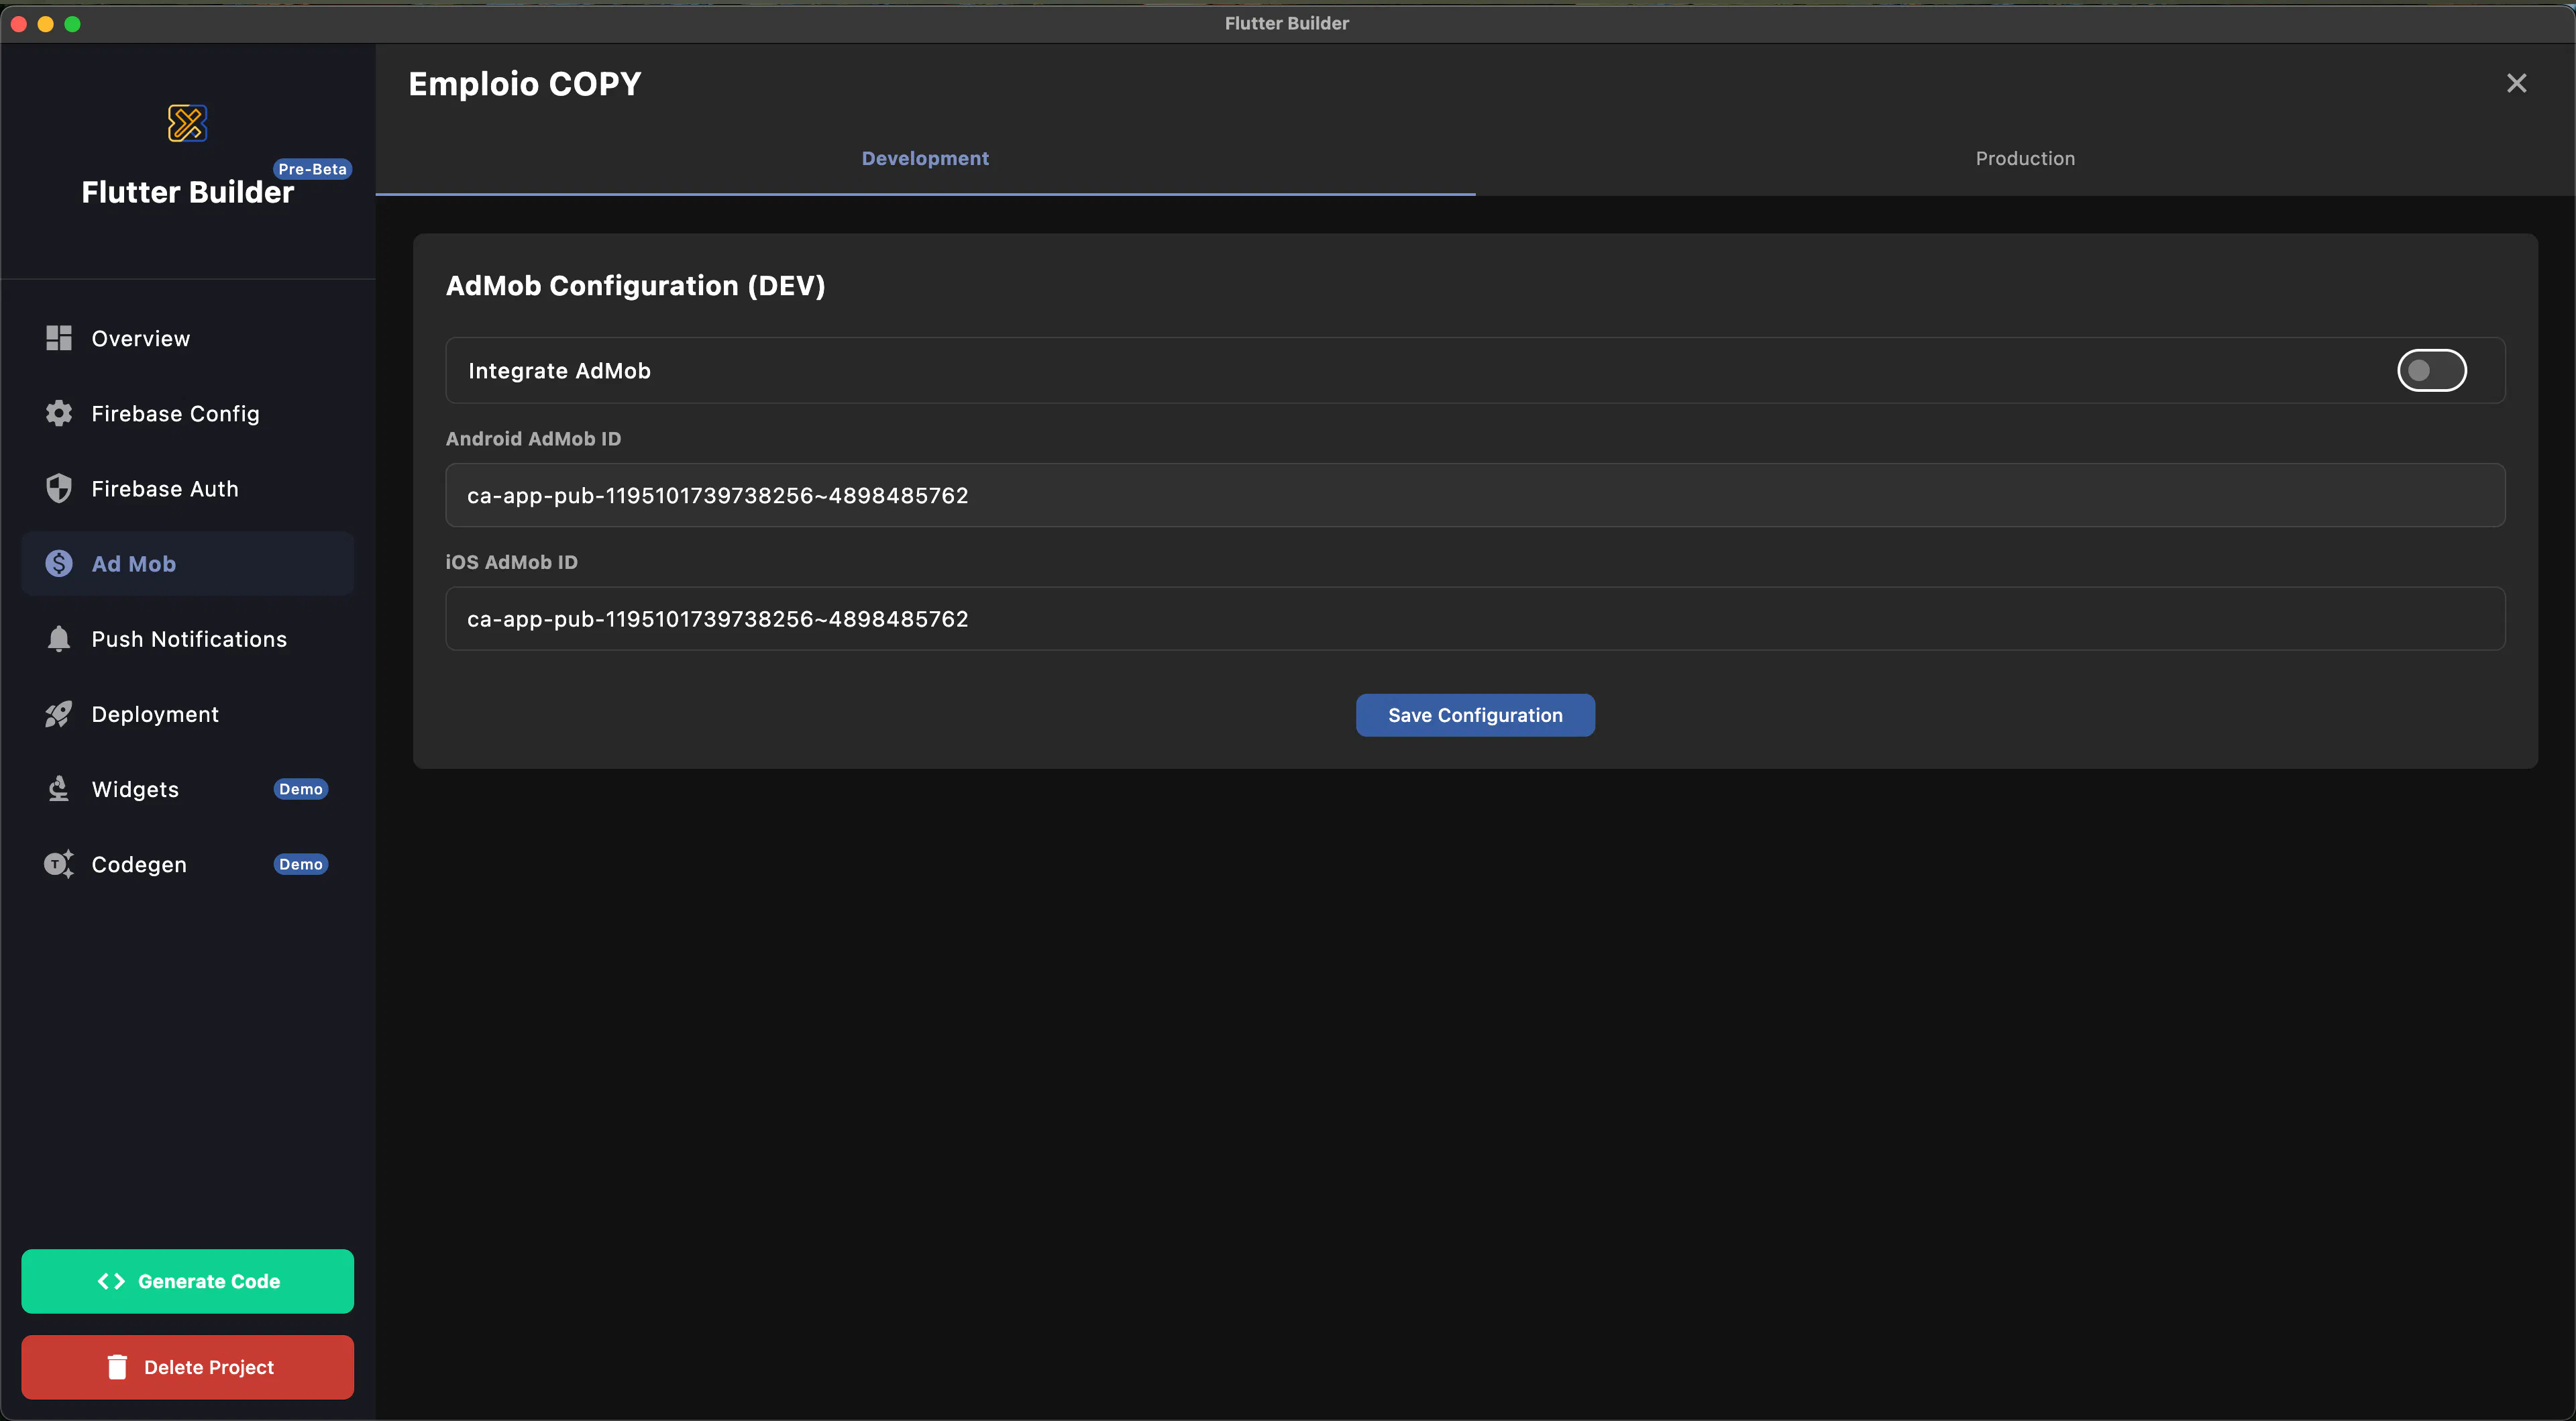Open the Widgets sidebar item
Viewport: 2576px width, 1421px height.
tap(188, 788)
